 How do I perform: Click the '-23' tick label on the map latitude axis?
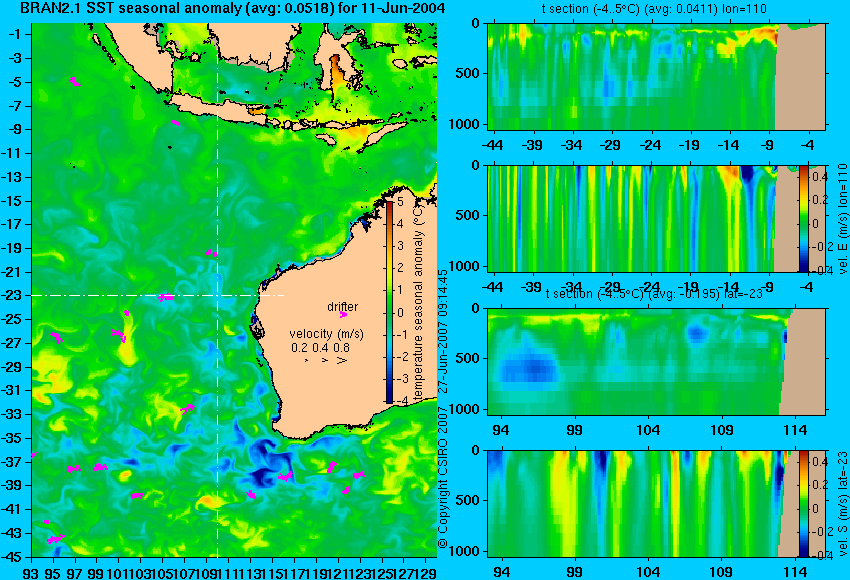[x=14, y=296]
